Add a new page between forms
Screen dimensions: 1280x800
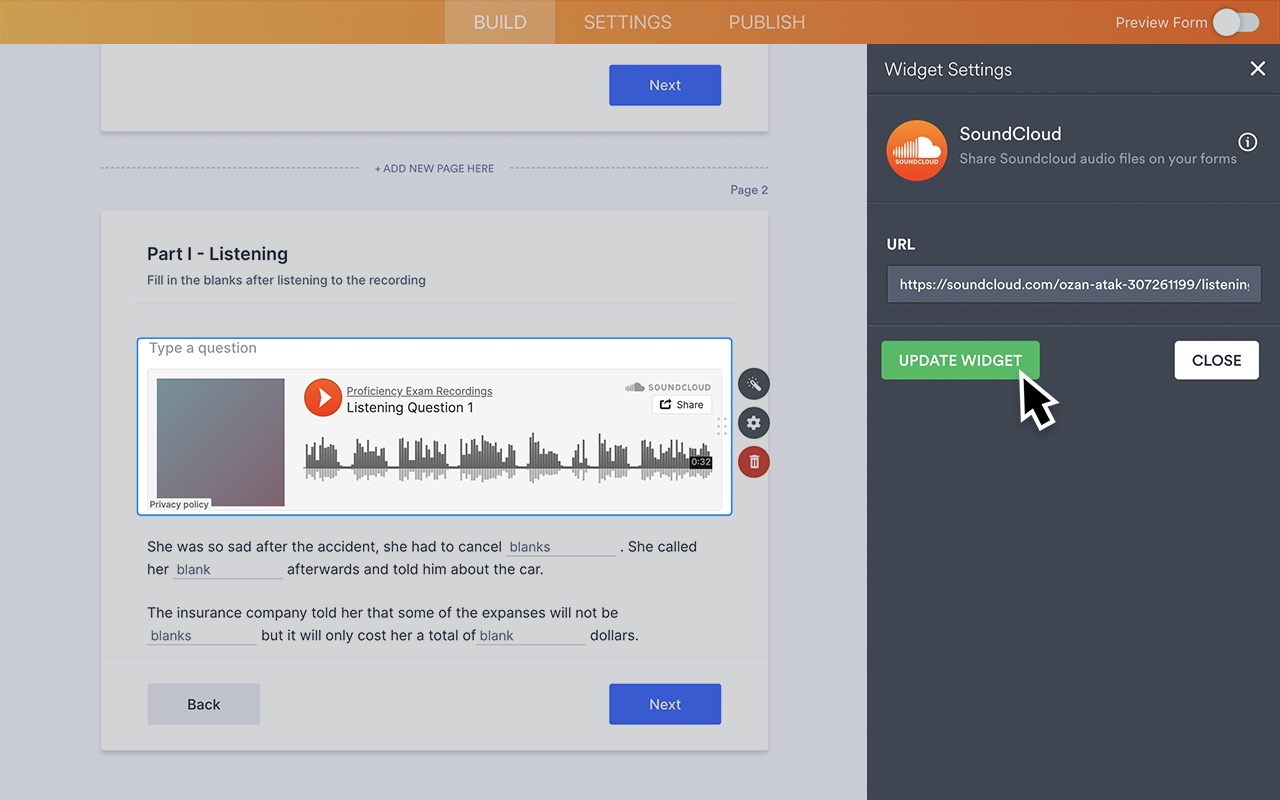434,168
